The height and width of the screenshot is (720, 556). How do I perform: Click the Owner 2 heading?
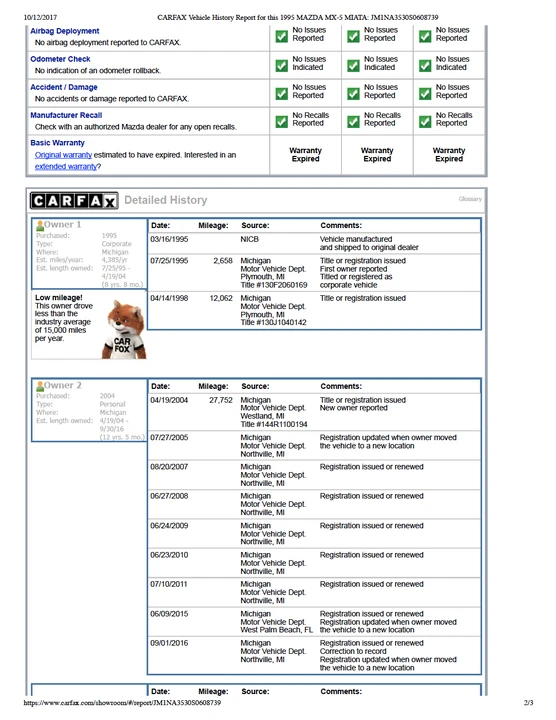coord(62,385)
